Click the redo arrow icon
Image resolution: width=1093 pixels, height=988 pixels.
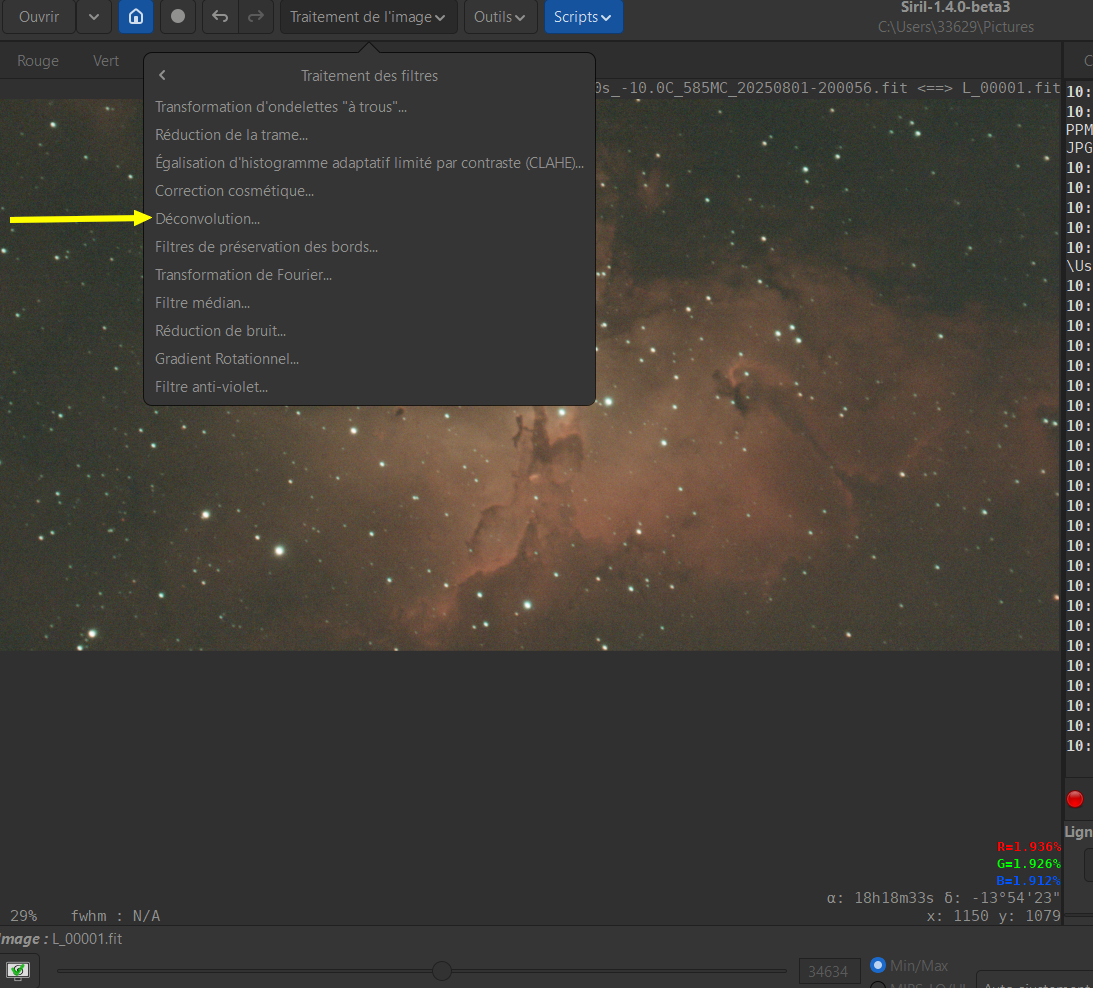click(256, 17)
